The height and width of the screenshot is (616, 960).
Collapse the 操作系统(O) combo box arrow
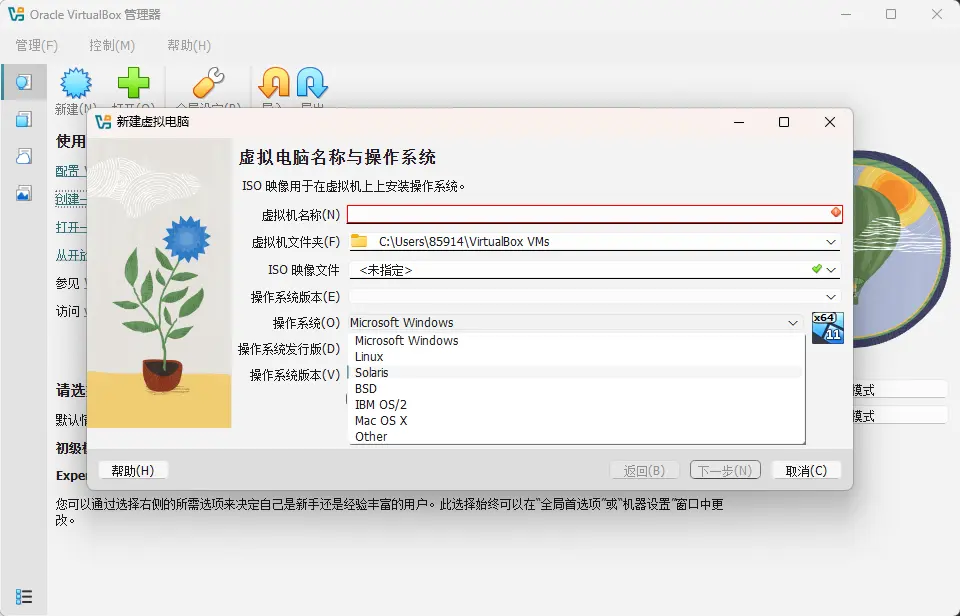[793, 323]
